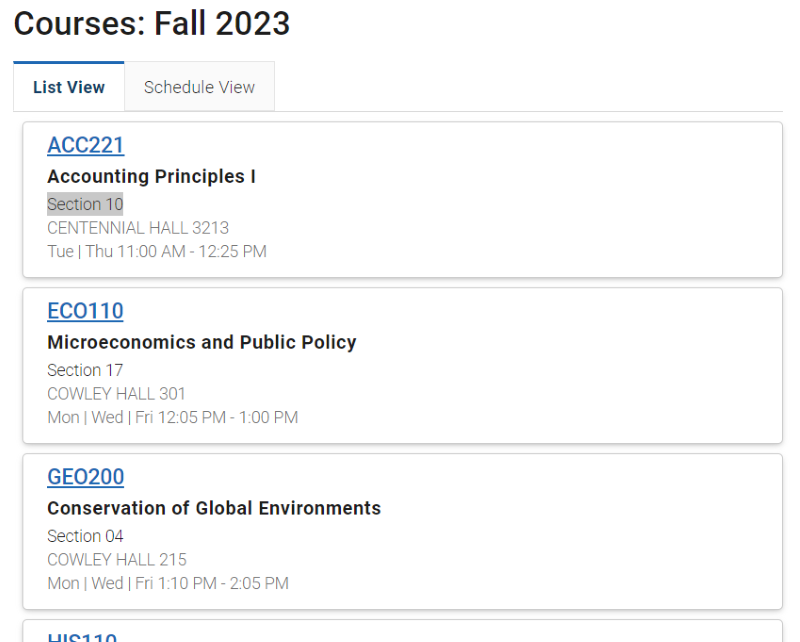Click the highlighted Section 10 text
Viewport: 800px width, 642px height.
pos(85,204)
